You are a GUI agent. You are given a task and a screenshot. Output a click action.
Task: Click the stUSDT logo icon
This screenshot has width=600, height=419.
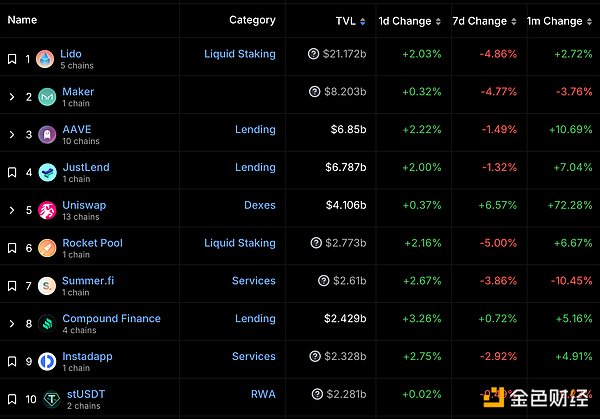click(47, 399)
